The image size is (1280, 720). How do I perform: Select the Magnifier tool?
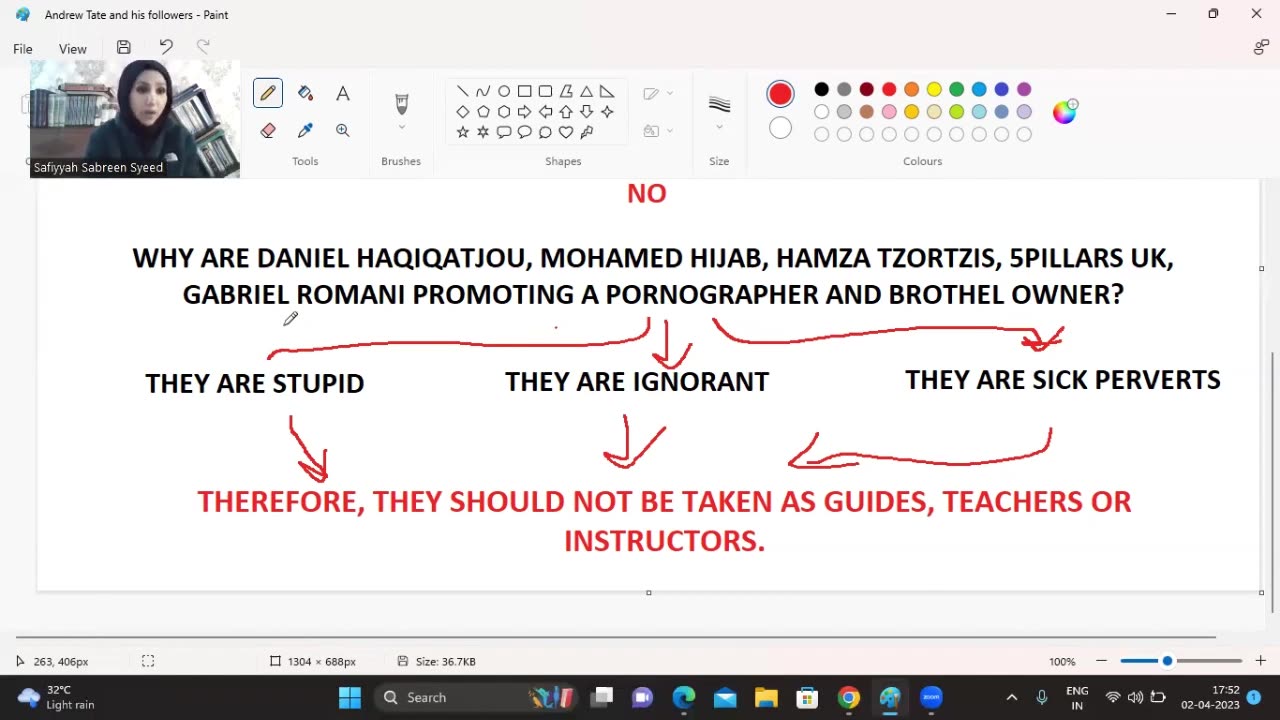coord(343,130)
